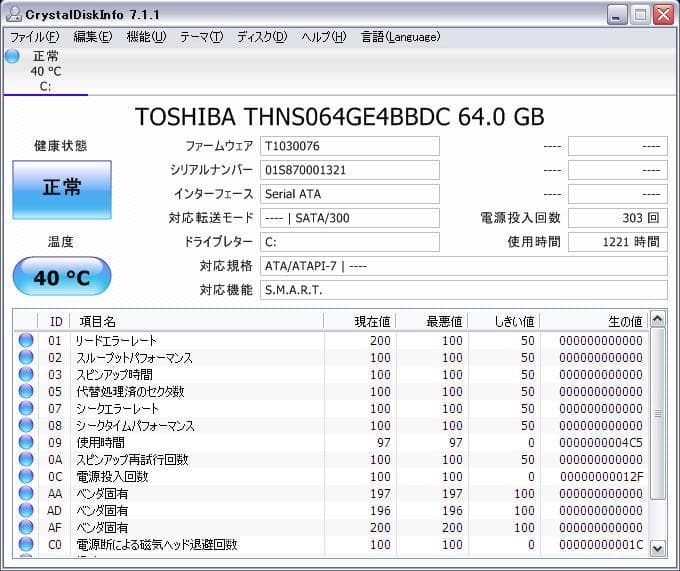Click the 項目名 column header
Image resolution: width=680 pixels, height=571 pixels.
click(x=197, y=321)
